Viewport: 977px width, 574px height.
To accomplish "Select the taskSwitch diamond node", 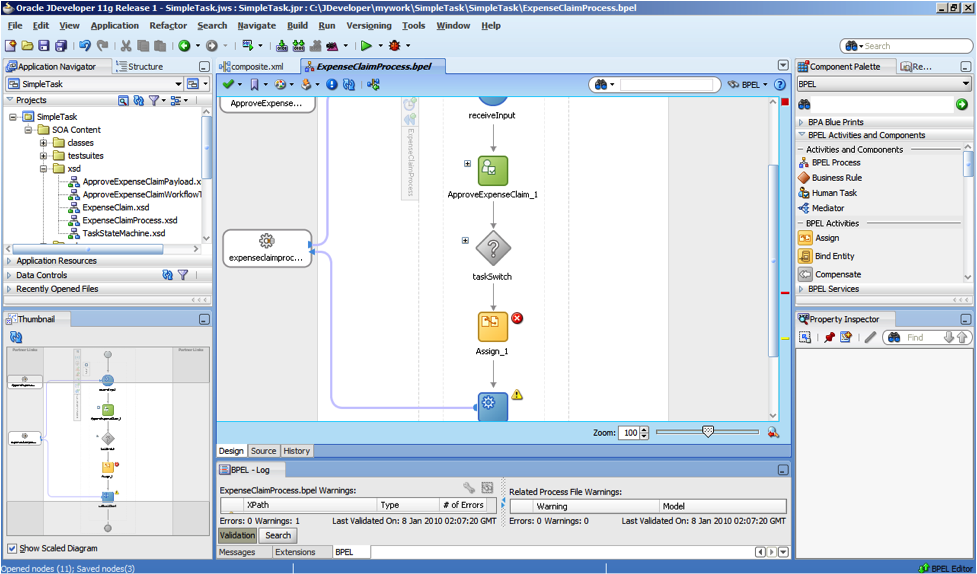I will (492, 249).
